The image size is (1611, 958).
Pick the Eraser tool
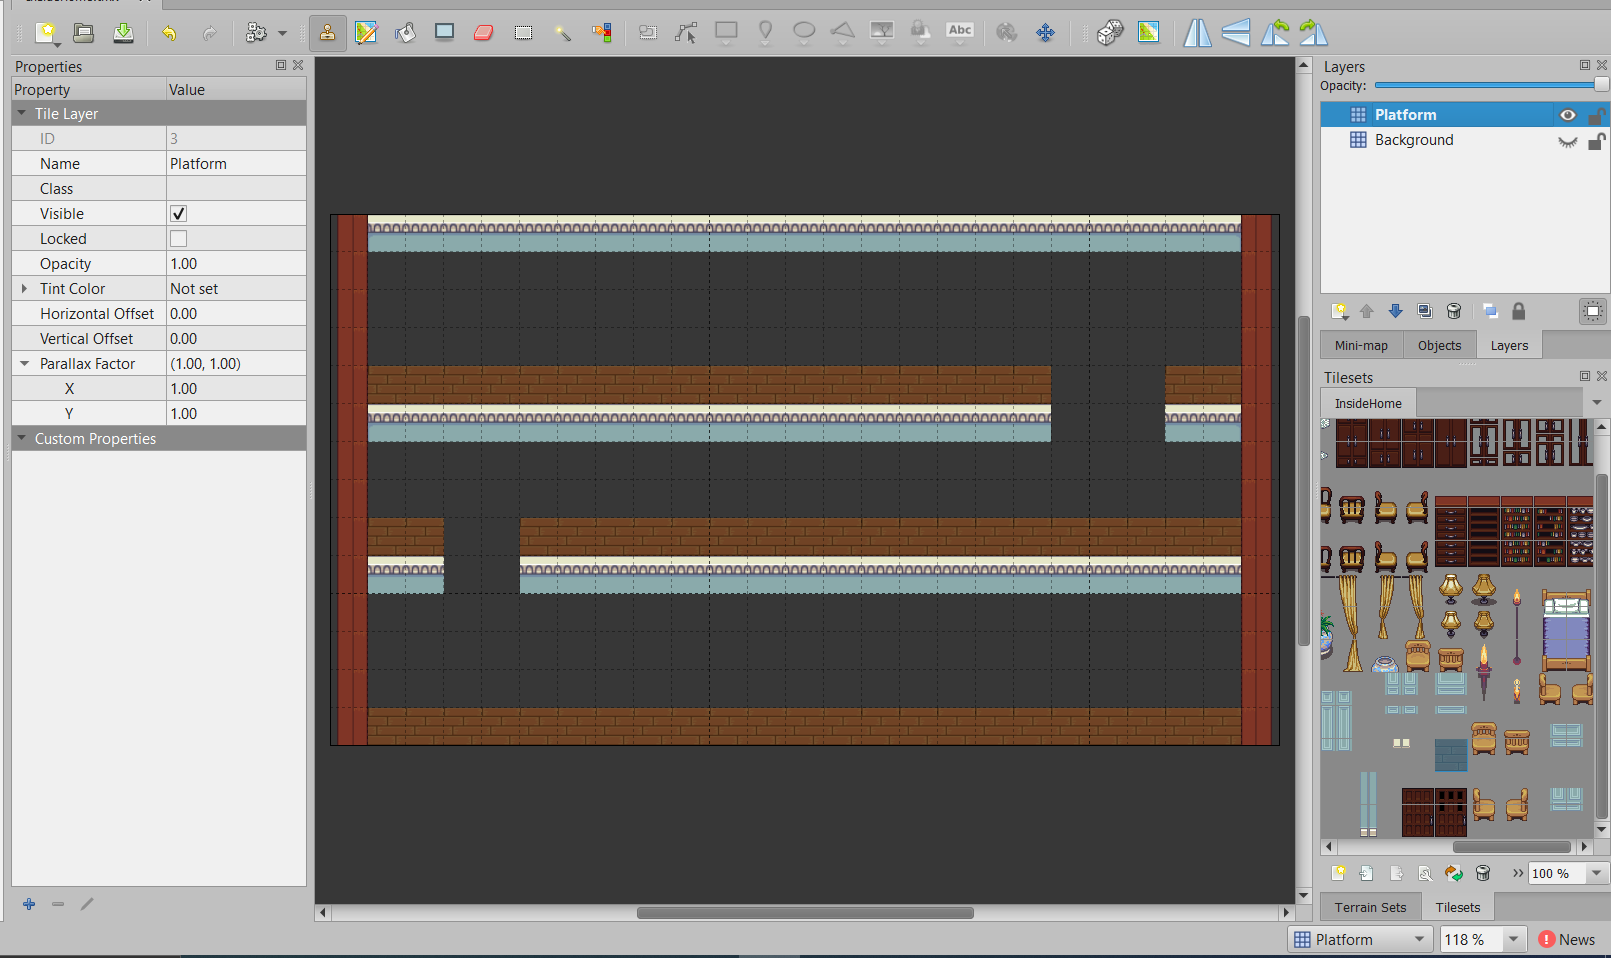point(484,33)
